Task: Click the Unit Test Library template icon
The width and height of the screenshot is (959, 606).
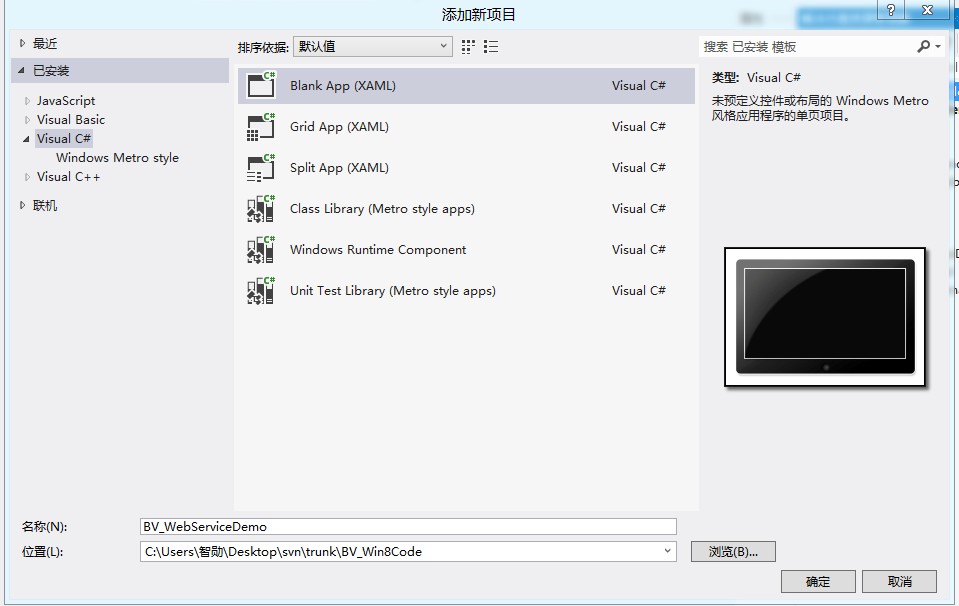Action: tap(260, 290)
